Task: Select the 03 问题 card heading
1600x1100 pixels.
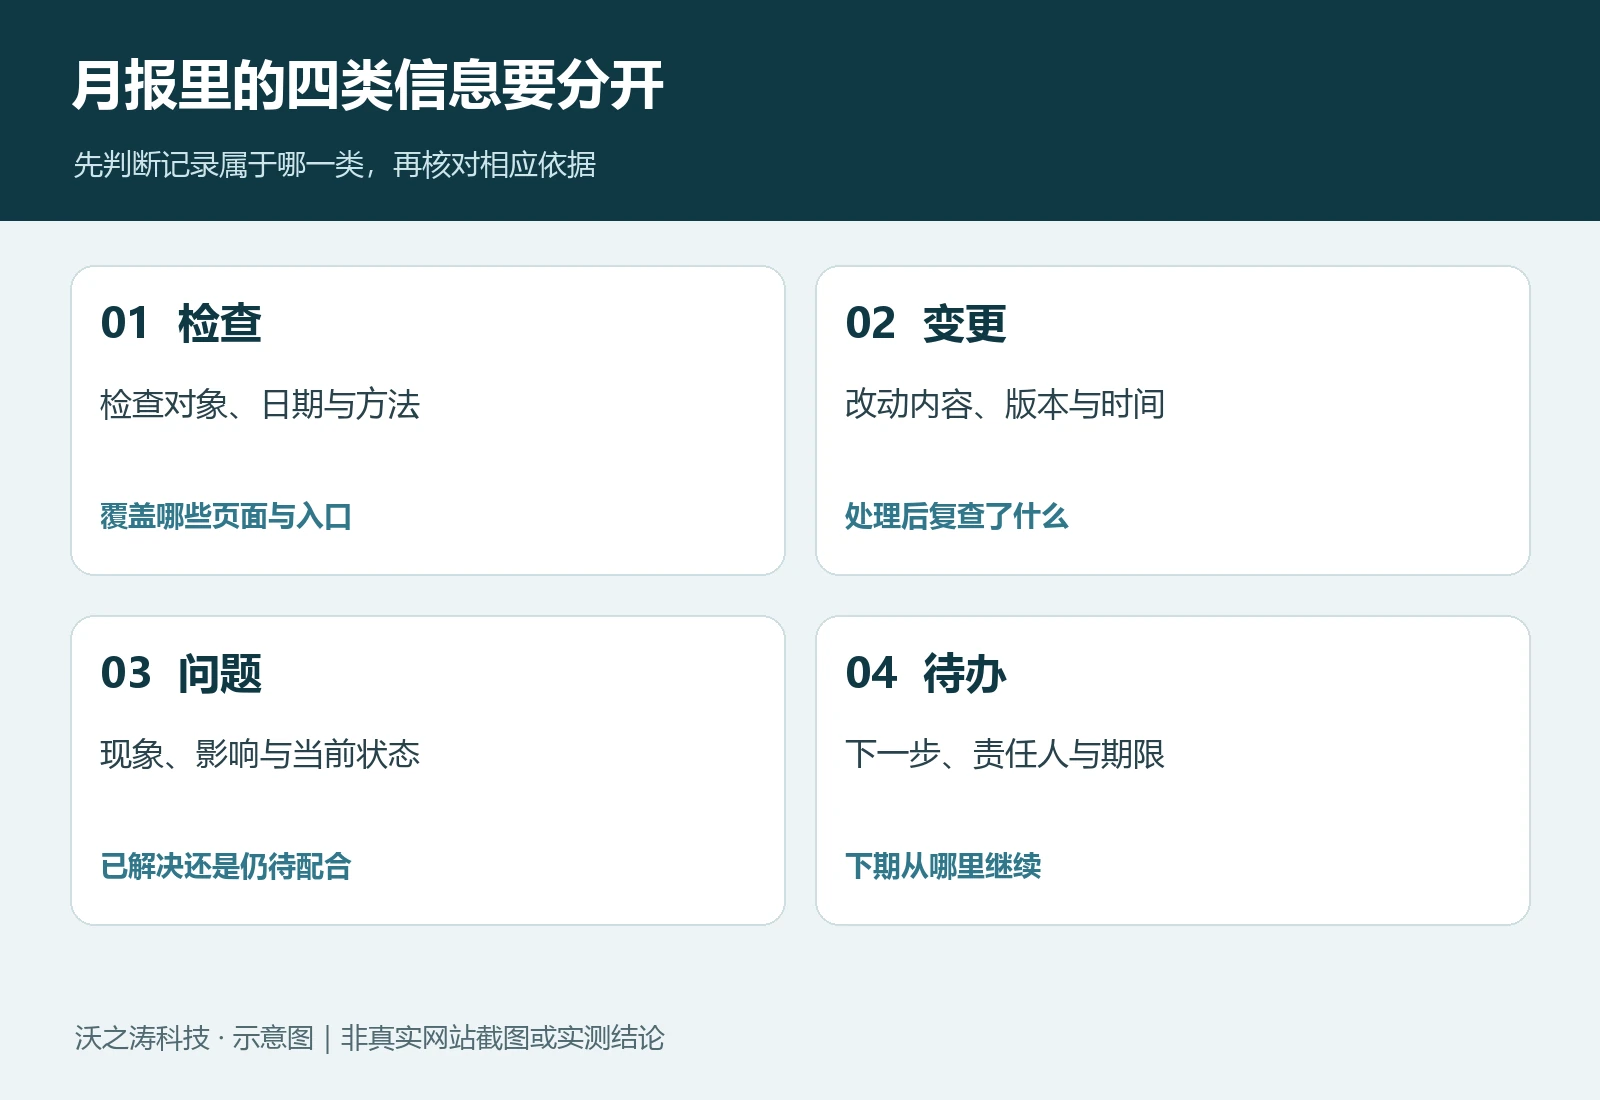Action: pyautogui.click(x=181, y=673)
